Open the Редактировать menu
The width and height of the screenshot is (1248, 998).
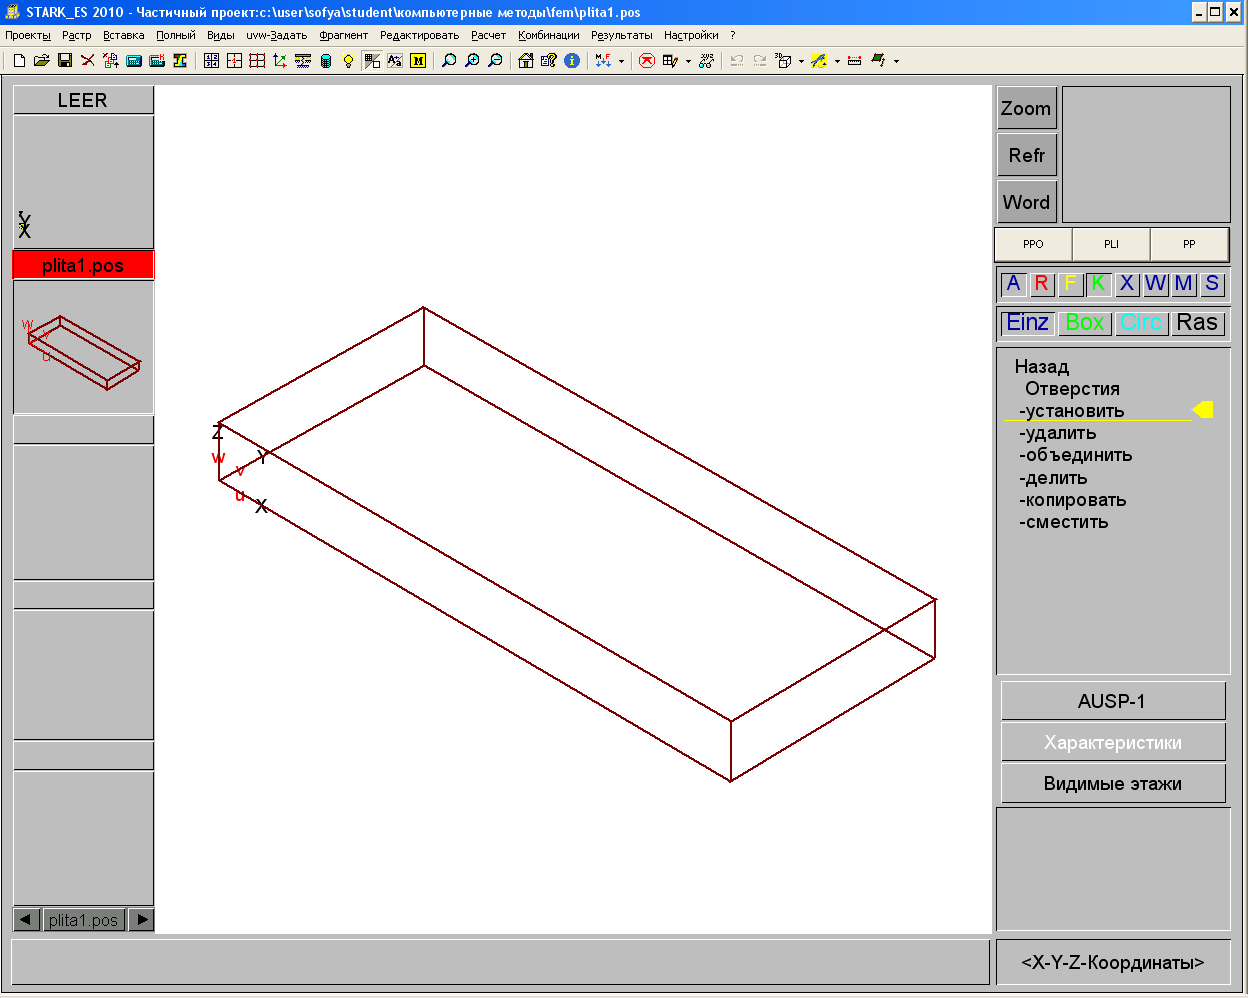[x=420, y=35]
